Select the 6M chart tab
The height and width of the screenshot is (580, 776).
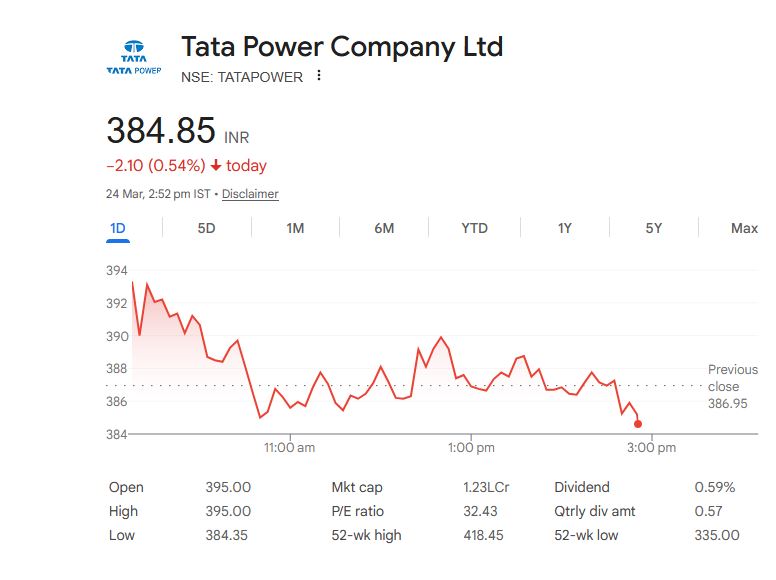point(384,228)
